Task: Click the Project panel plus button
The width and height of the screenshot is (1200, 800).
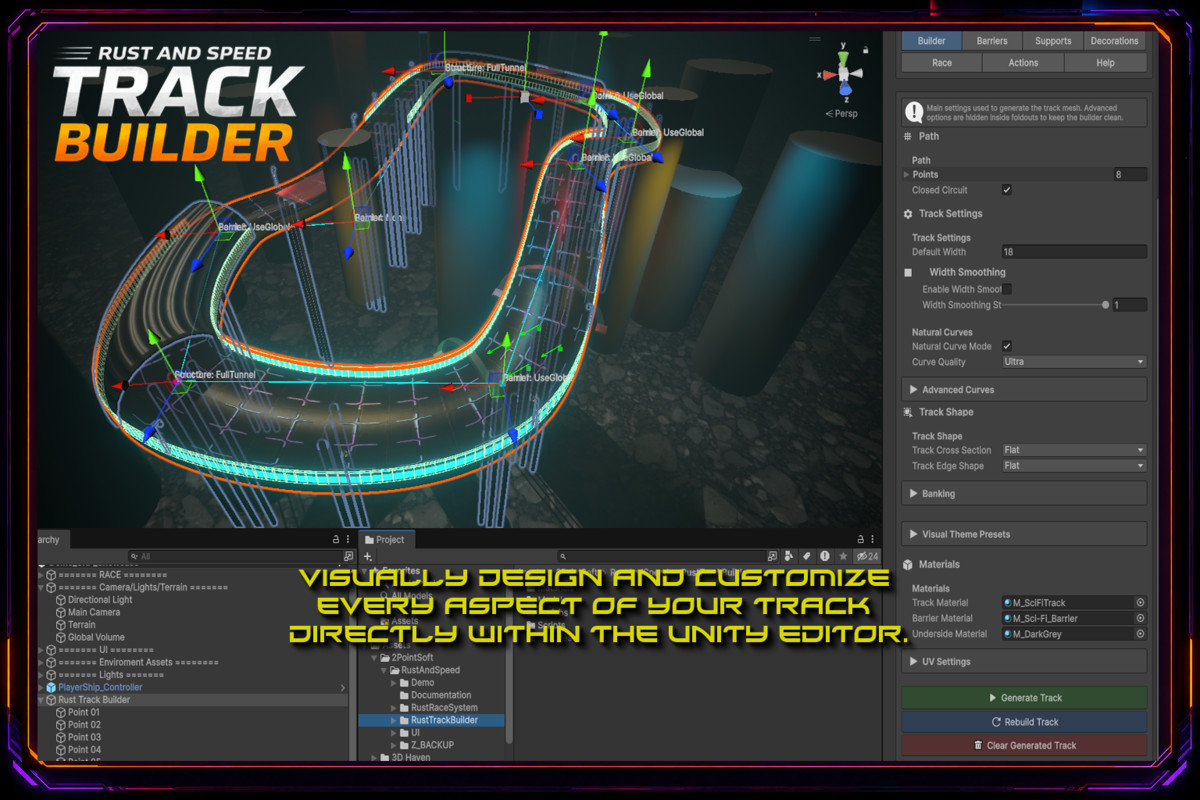Action: (368, 556)
